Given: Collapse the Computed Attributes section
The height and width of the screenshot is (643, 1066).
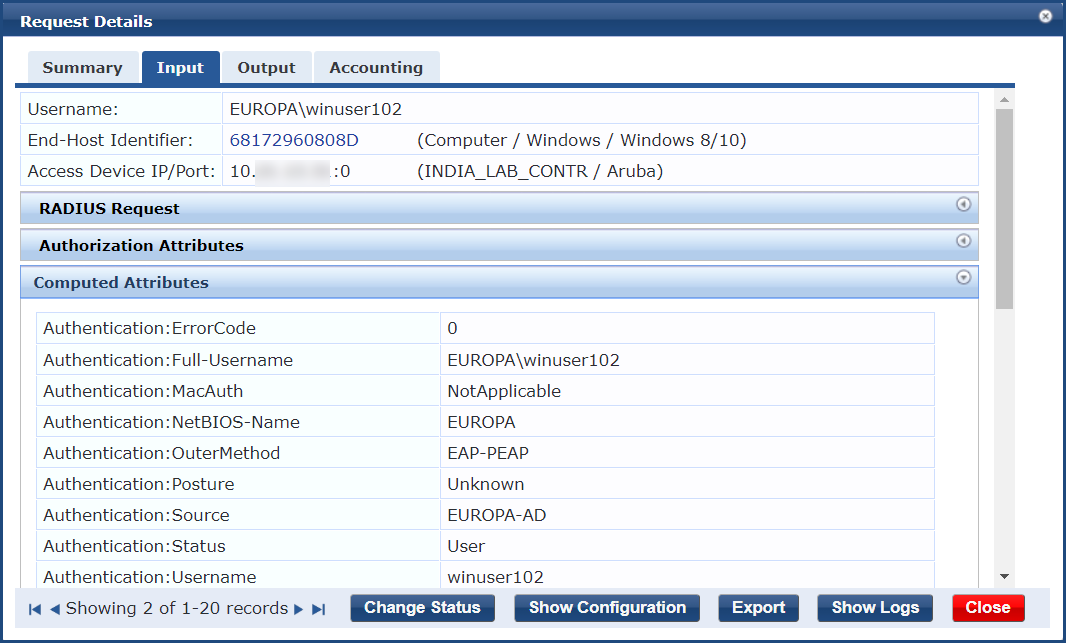Looking at the screenshot, I should (x=499, y=282).
